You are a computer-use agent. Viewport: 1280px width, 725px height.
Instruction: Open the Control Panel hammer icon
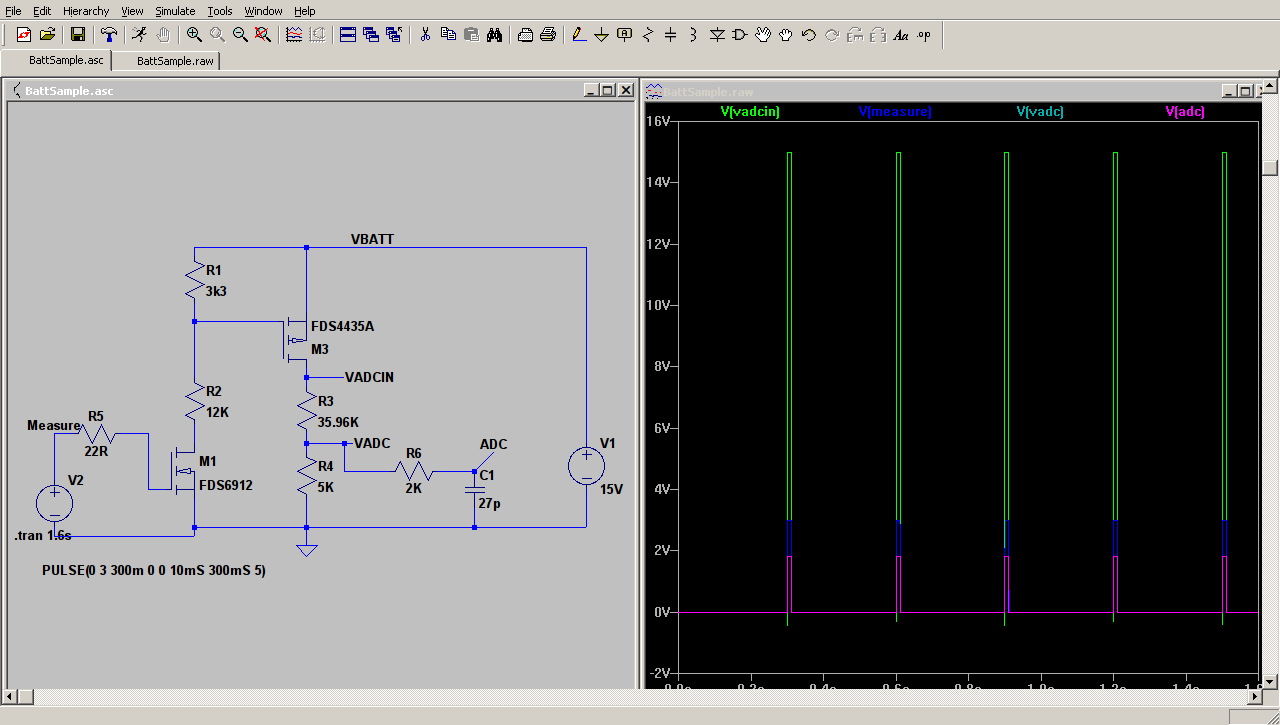click(x=109, y=35)
